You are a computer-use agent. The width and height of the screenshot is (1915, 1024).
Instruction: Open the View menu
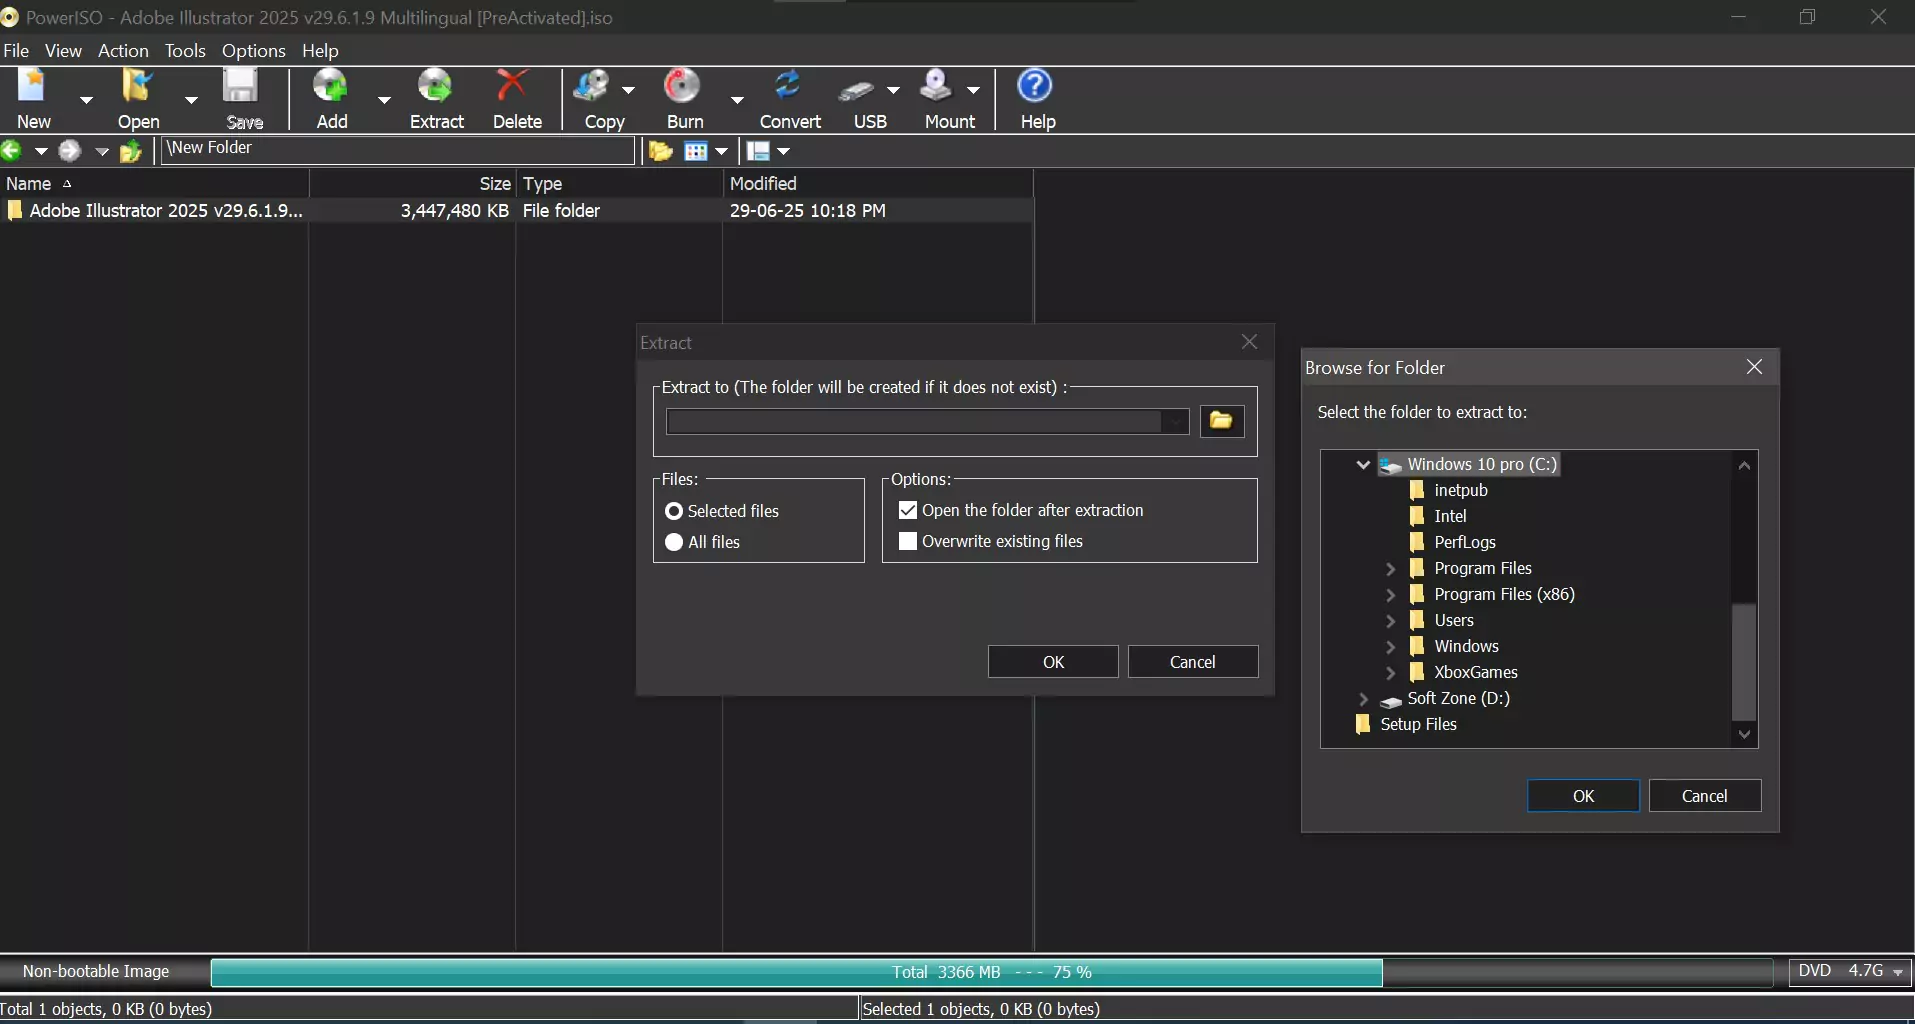(63, 51)
